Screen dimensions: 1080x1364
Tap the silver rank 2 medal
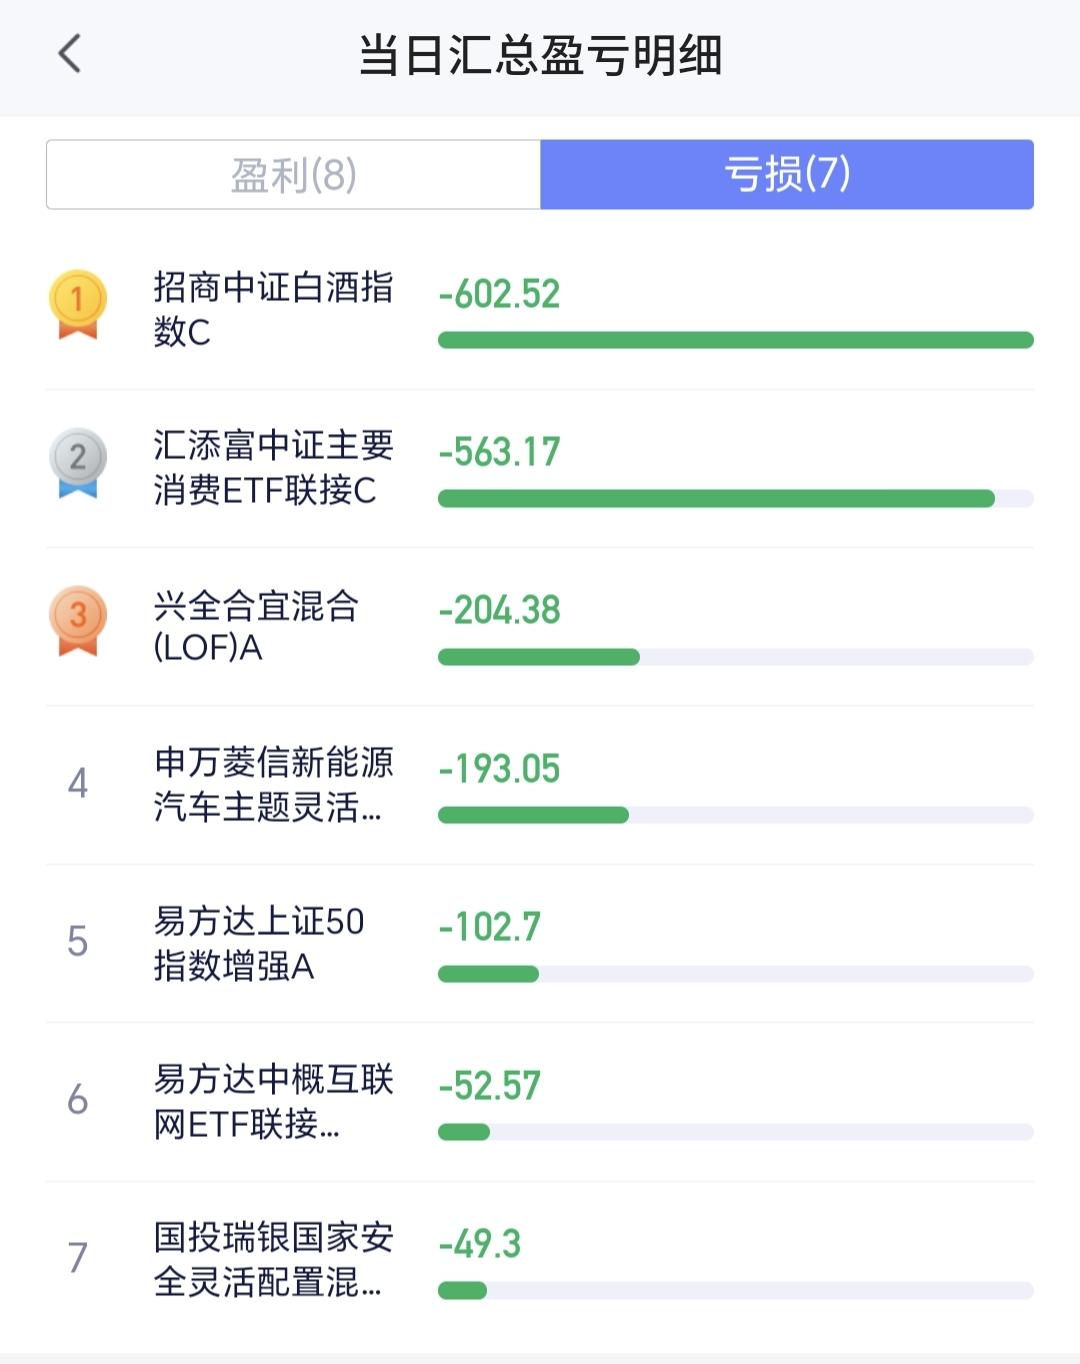(78, 461)
